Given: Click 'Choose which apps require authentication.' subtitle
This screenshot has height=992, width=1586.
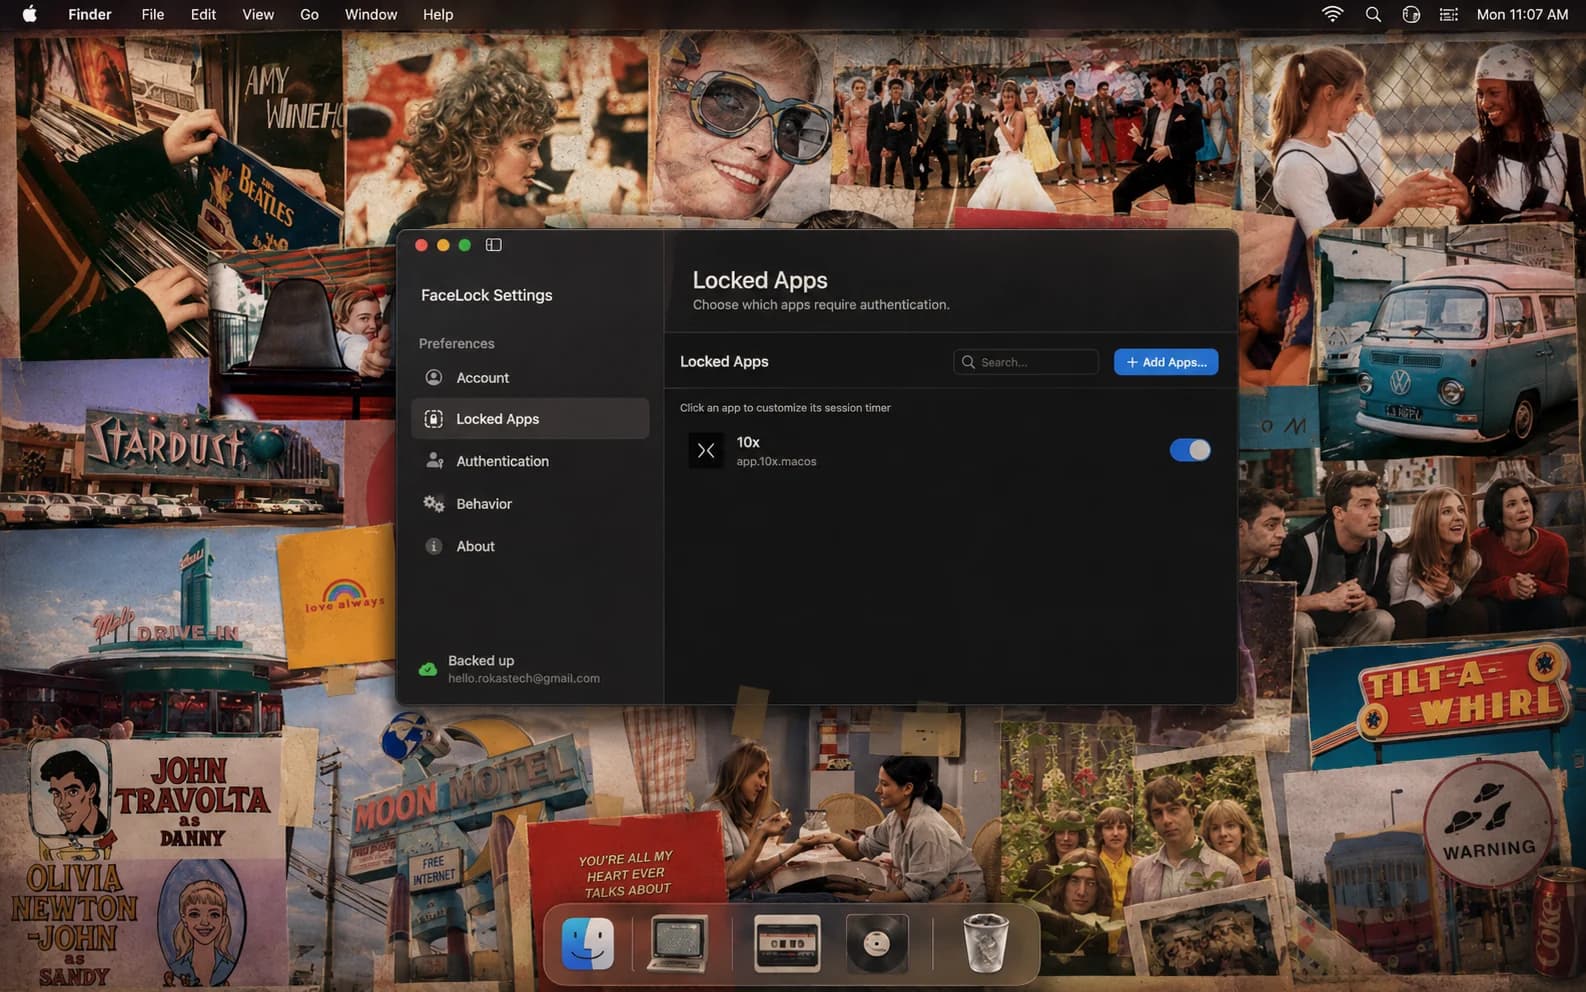Looking at the screenshot, I should (821, 304).
